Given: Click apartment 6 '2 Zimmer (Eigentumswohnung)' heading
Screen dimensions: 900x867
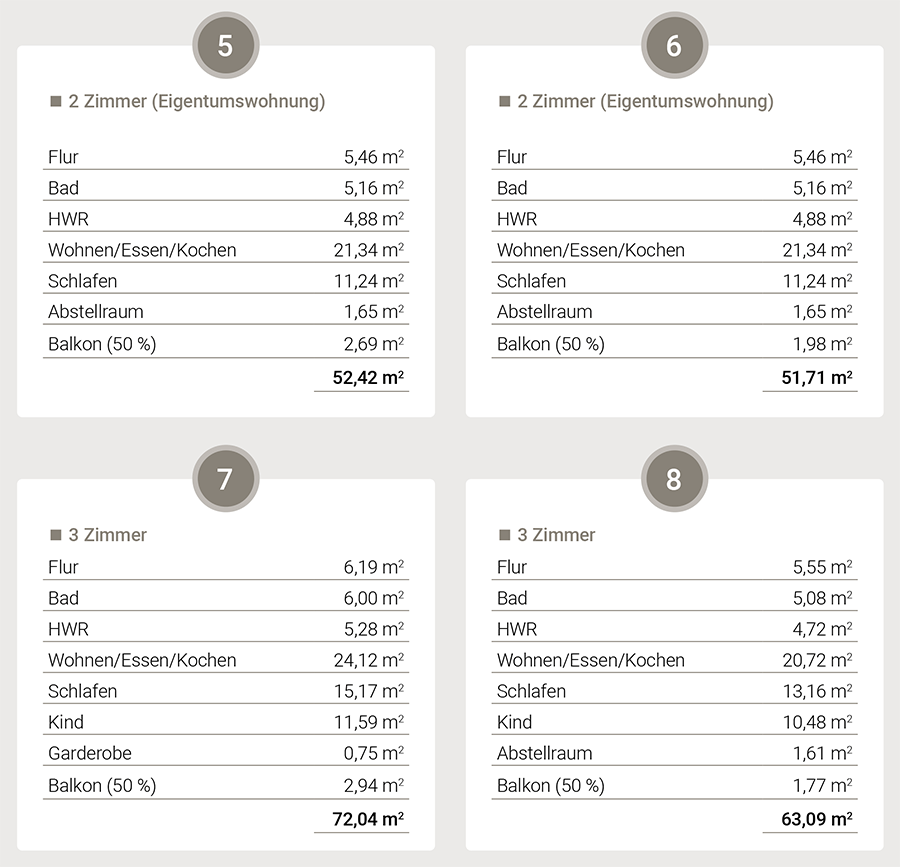Looking at the screenshot, I should [646, 101].
